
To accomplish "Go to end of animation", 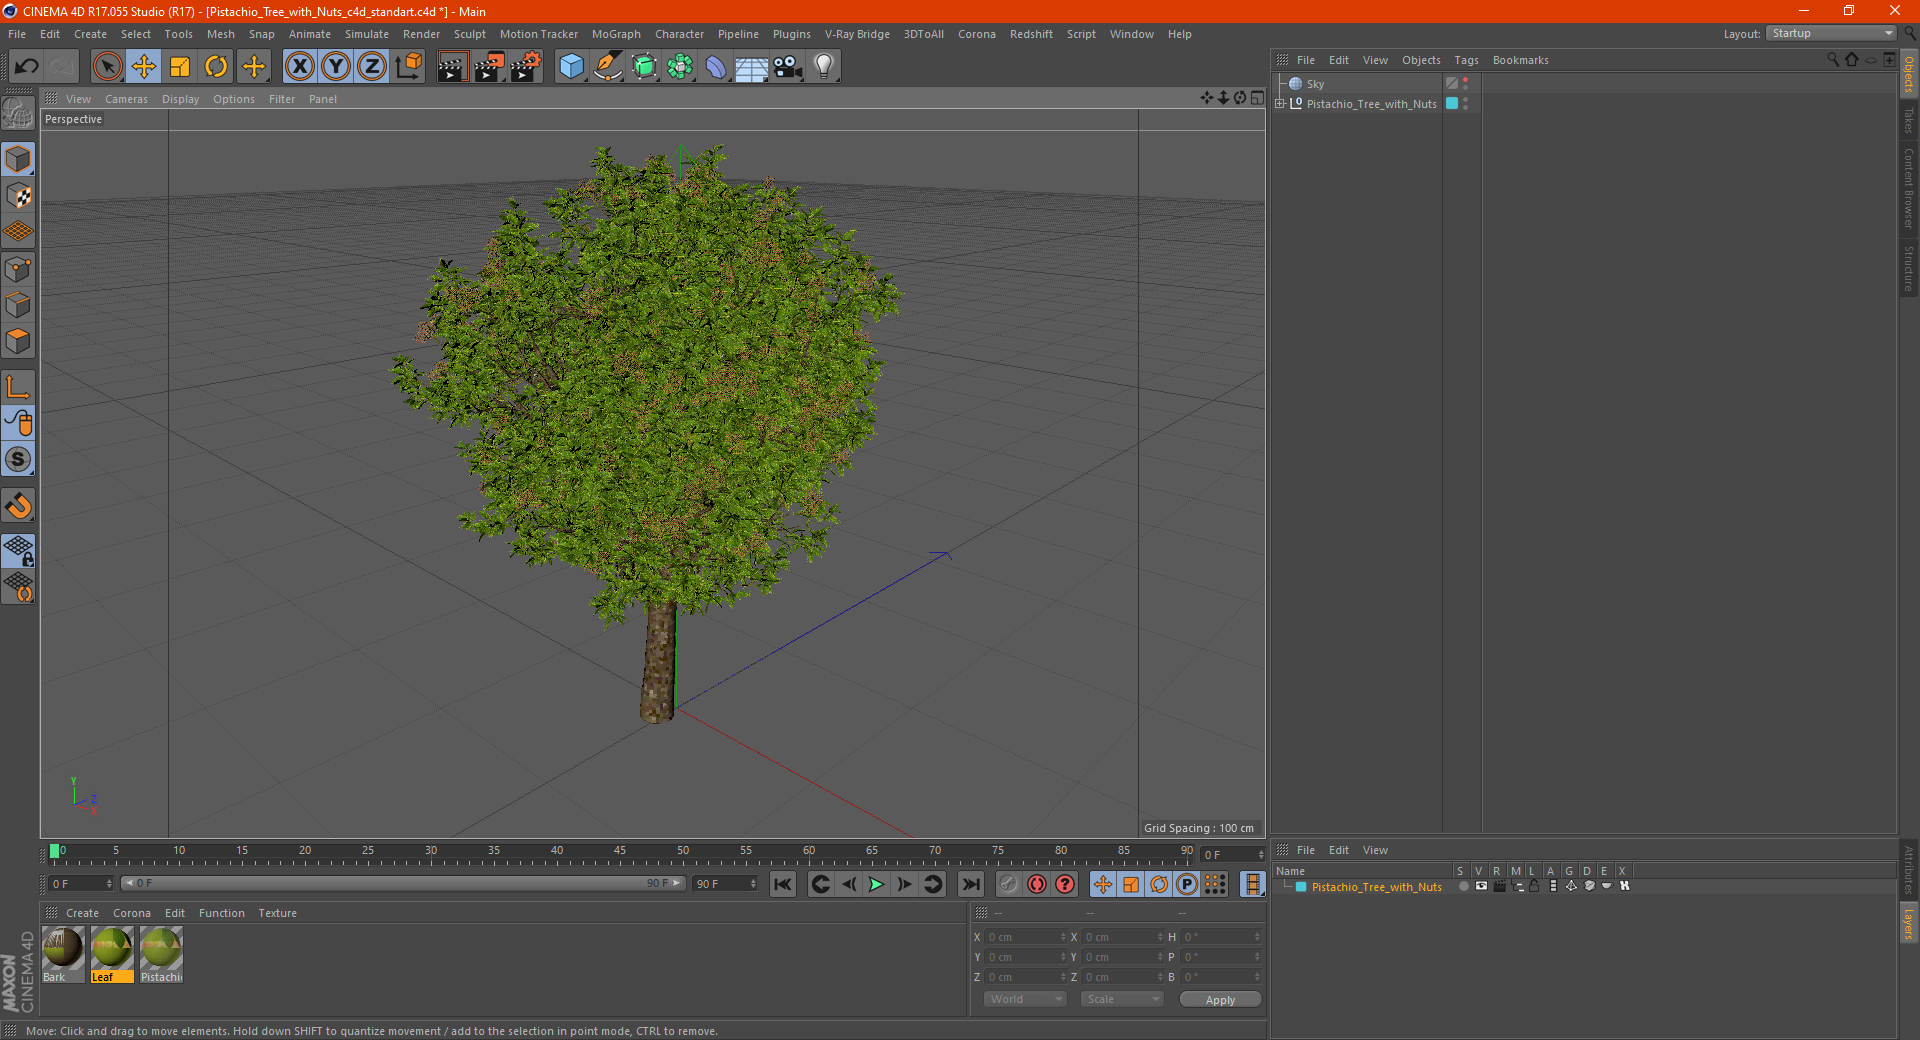I will [970, 884].
